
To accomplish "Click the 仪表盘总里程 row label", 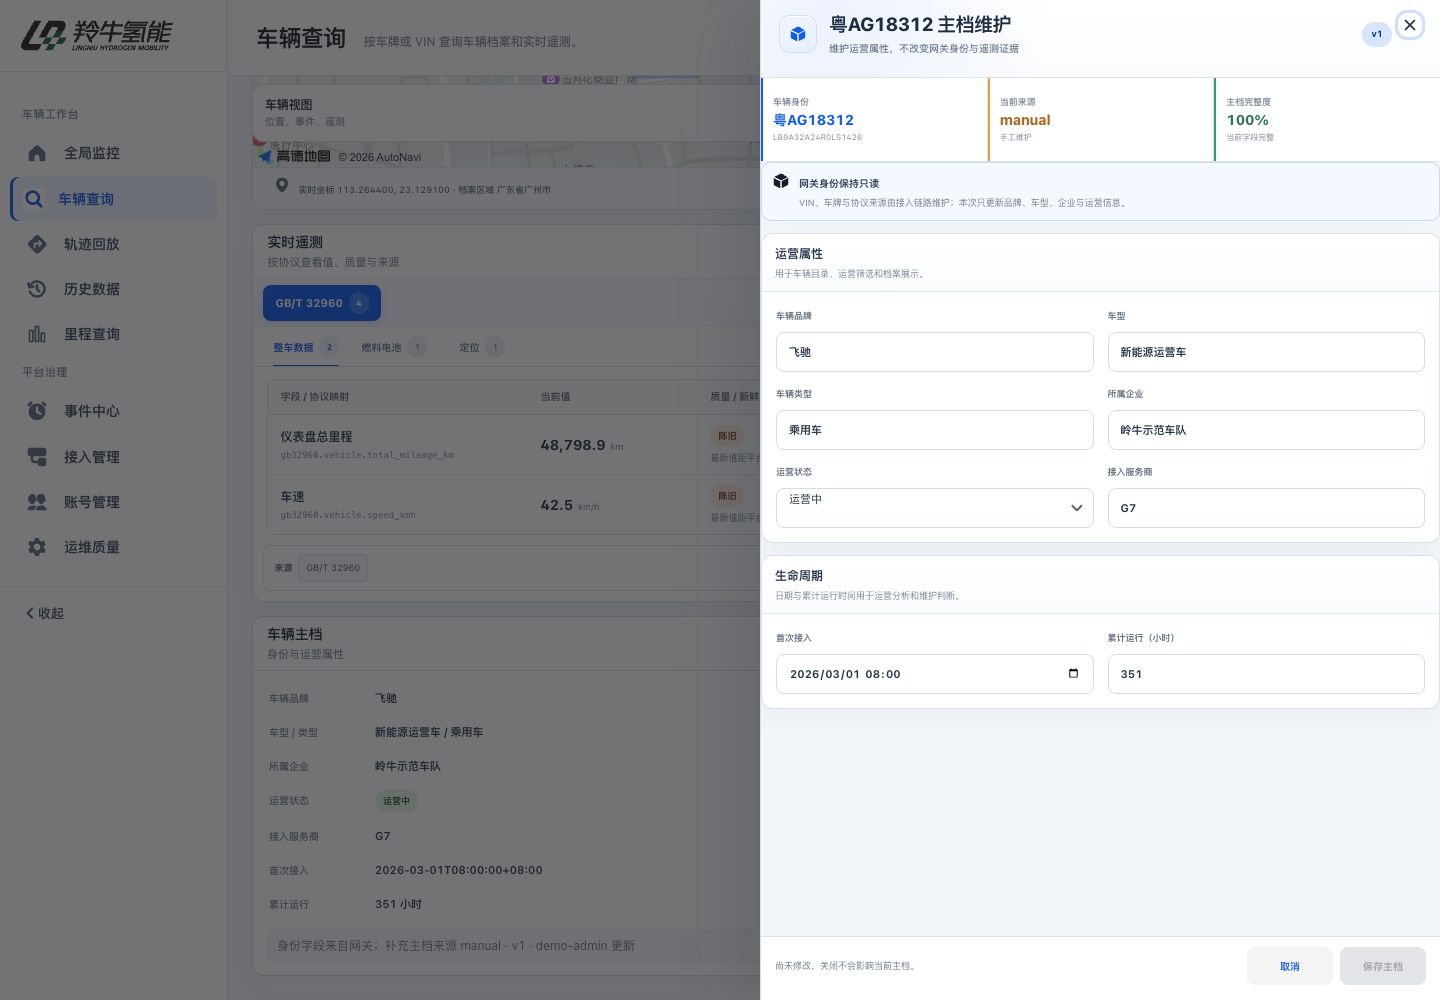I will [316, 437].
